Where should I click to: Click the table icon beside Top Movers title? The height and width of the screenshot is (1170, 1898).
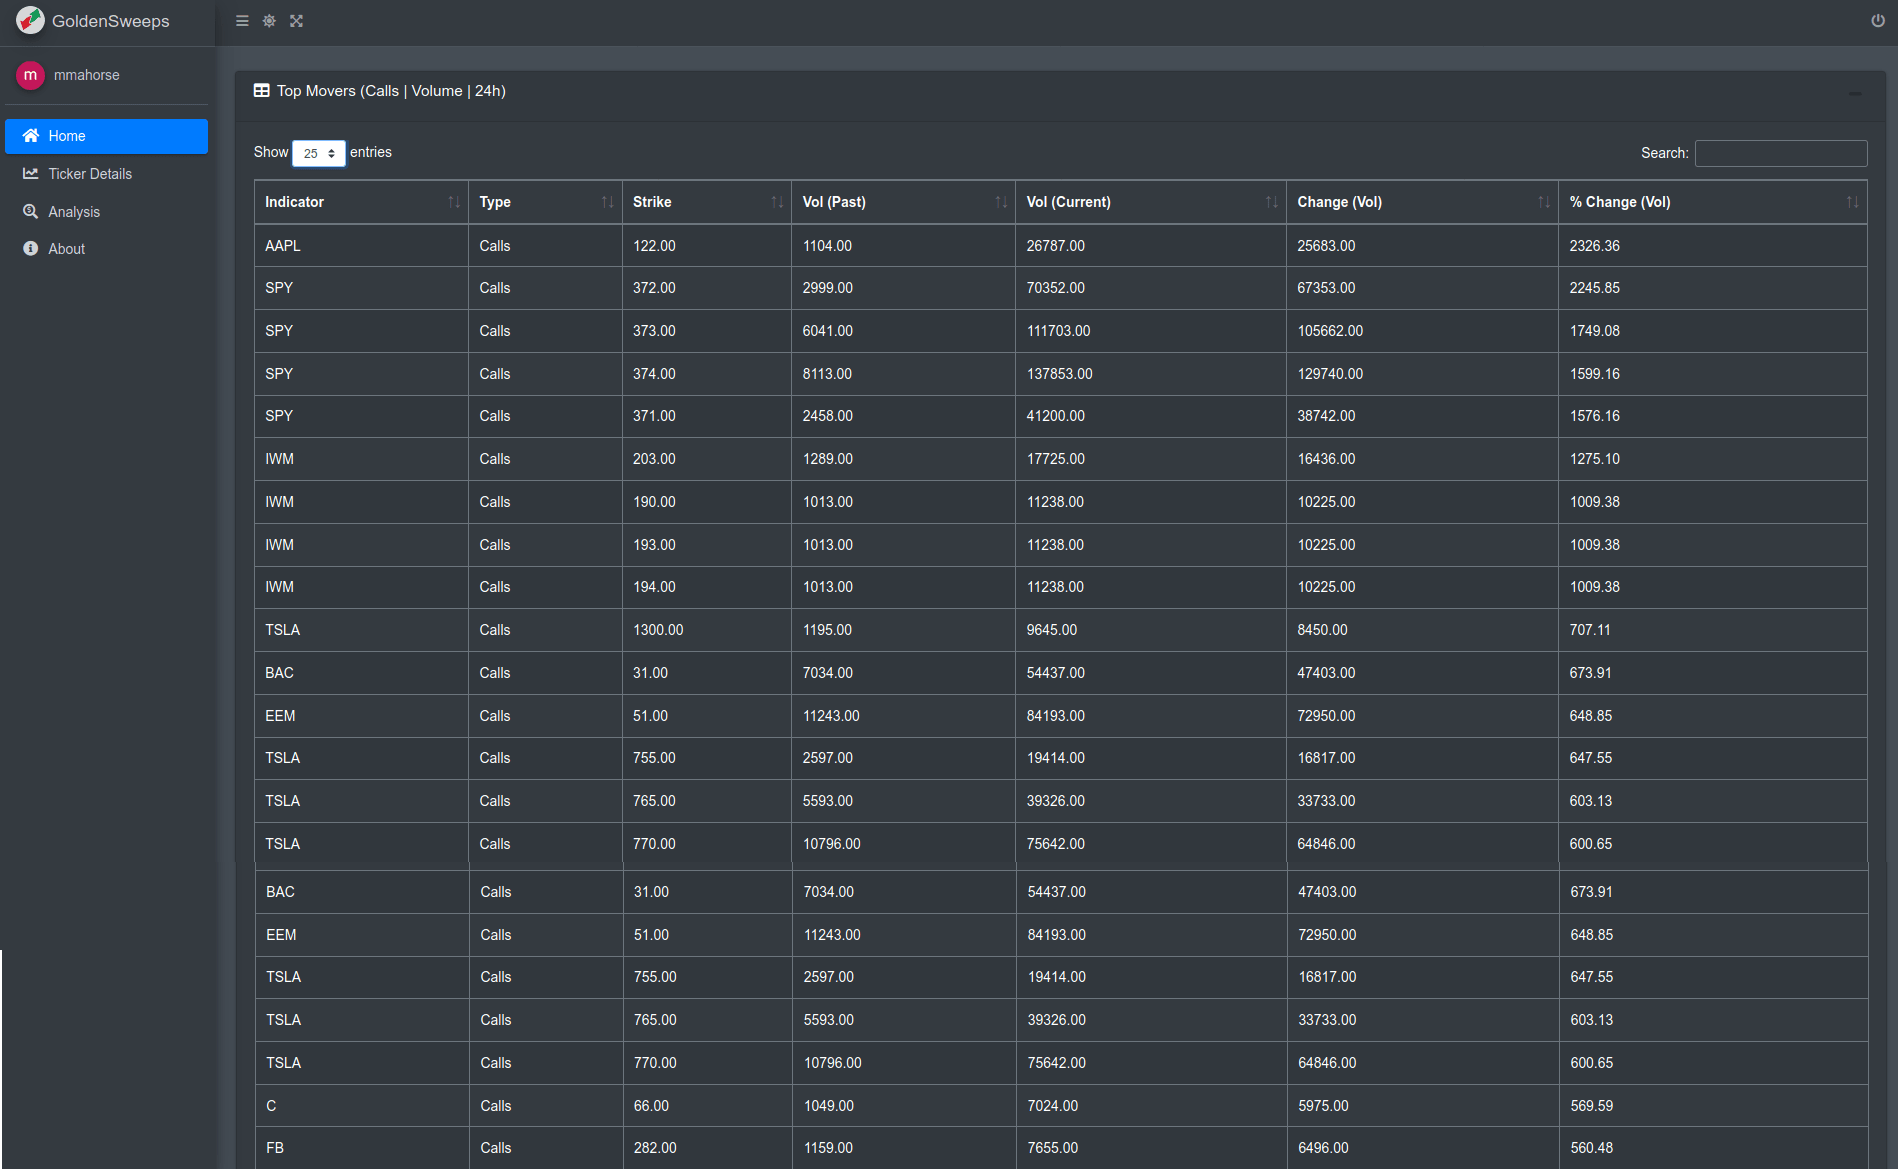(x=262, y=91)
